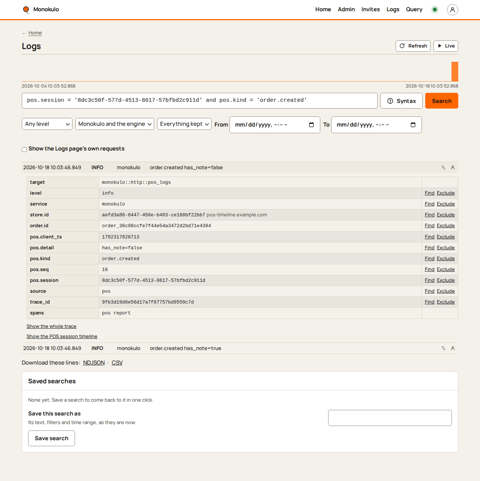Click Find on the service row
This screenshot has width=480, height=481.
coord(429,204)
